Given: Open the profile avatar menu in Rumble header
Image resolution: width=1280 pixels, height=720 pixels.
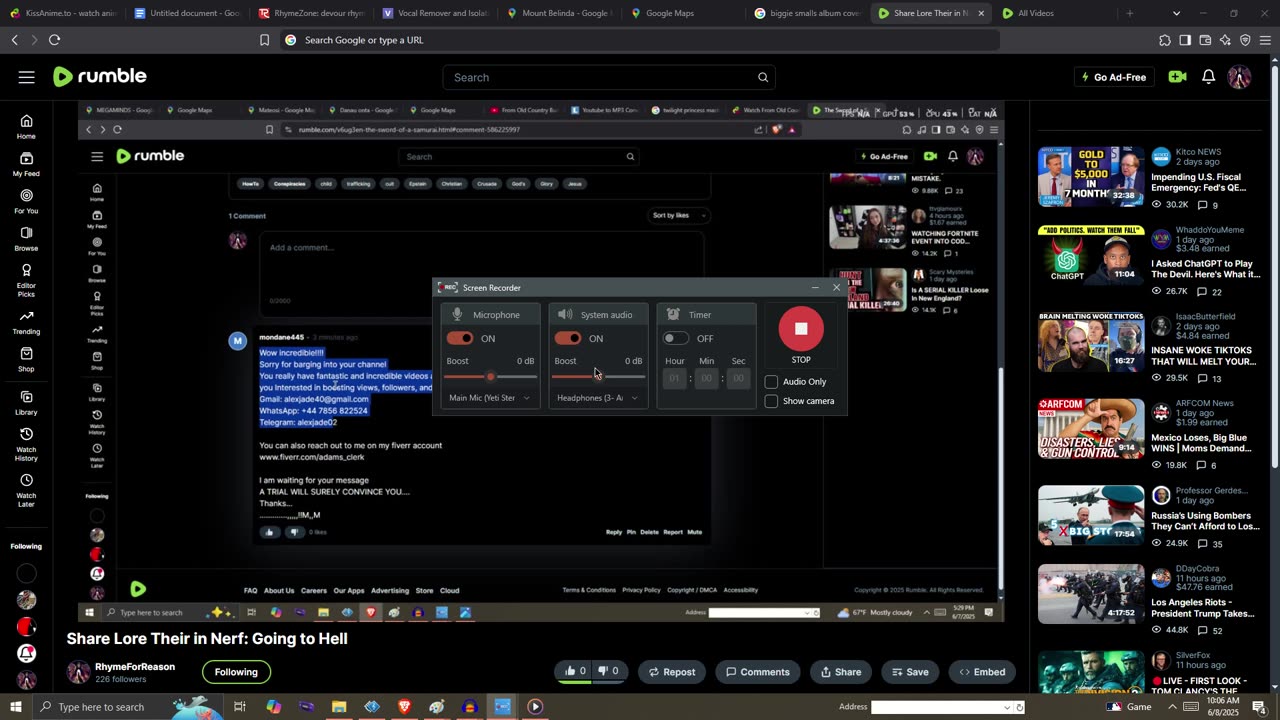Looking at the screenshot, I should [1239, 77].
